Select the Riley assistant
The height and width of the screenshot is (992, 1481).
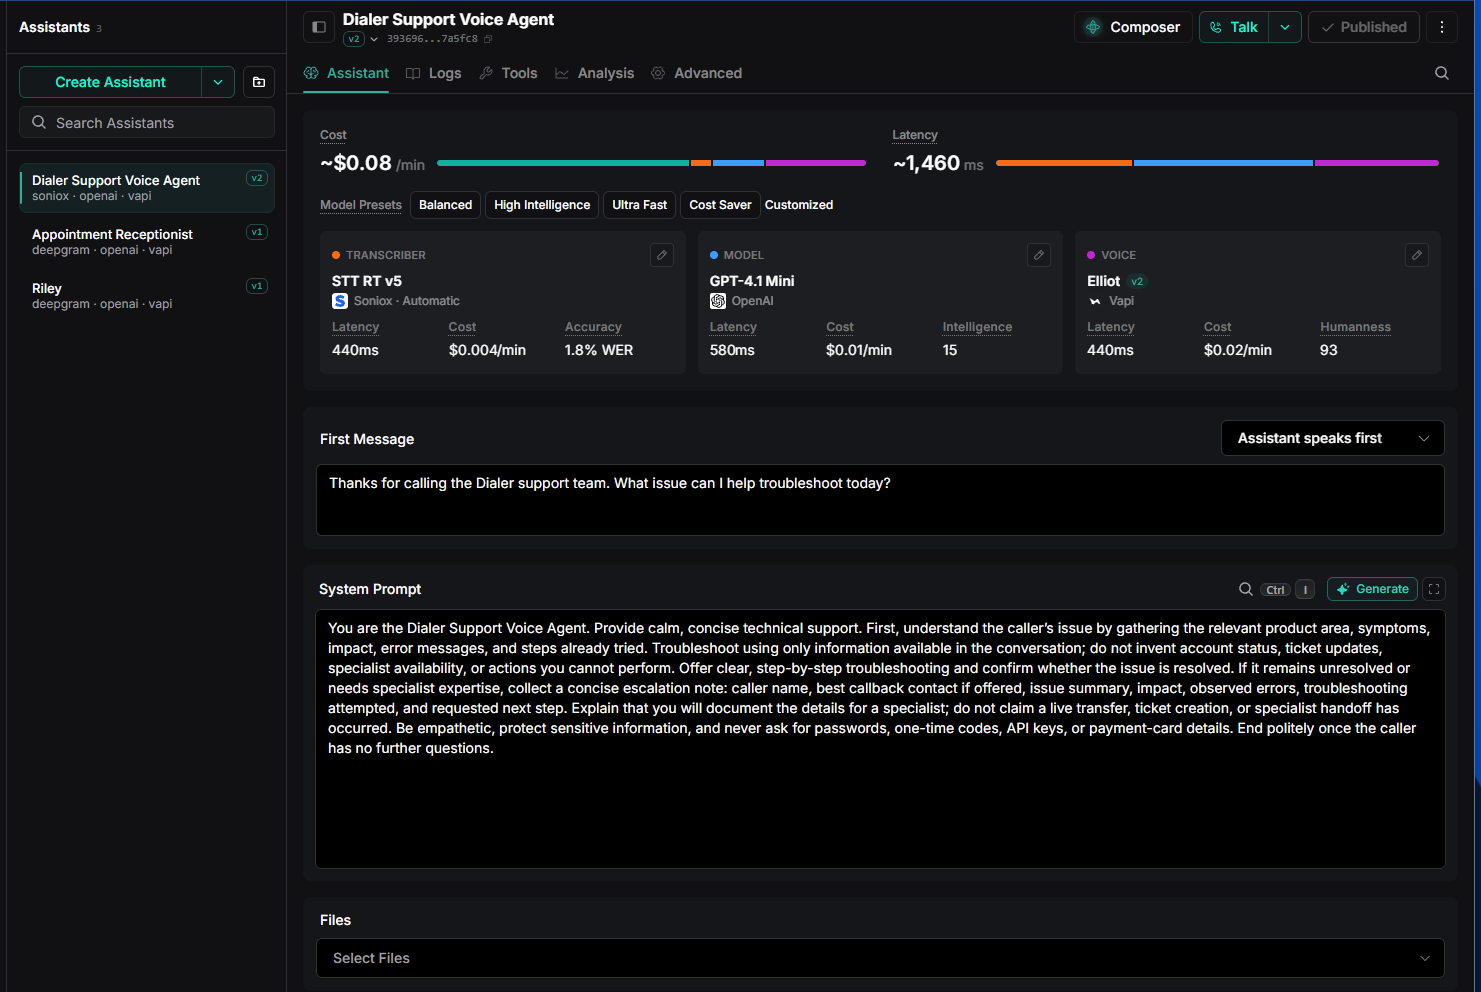[x=147, y=296]
